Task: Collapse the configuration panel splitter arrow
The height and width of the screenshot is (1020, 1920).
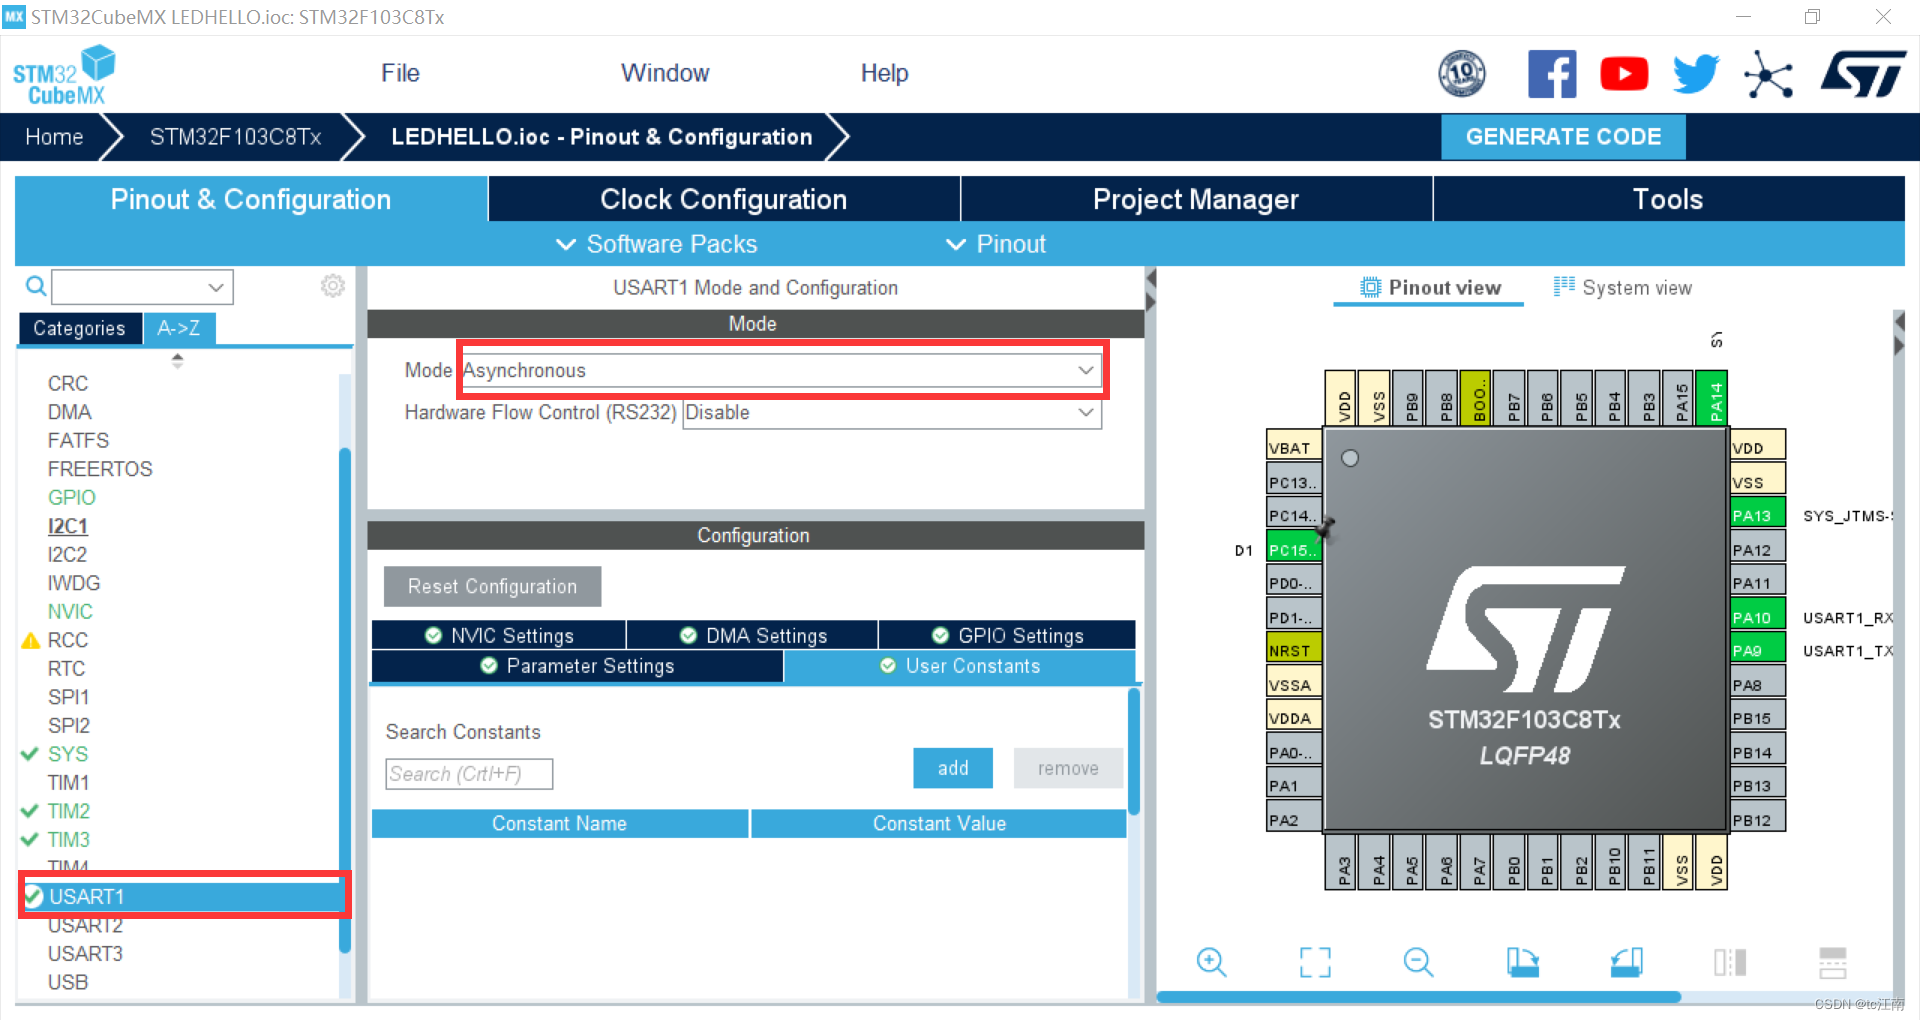Action: click(x=1150, y=277)
